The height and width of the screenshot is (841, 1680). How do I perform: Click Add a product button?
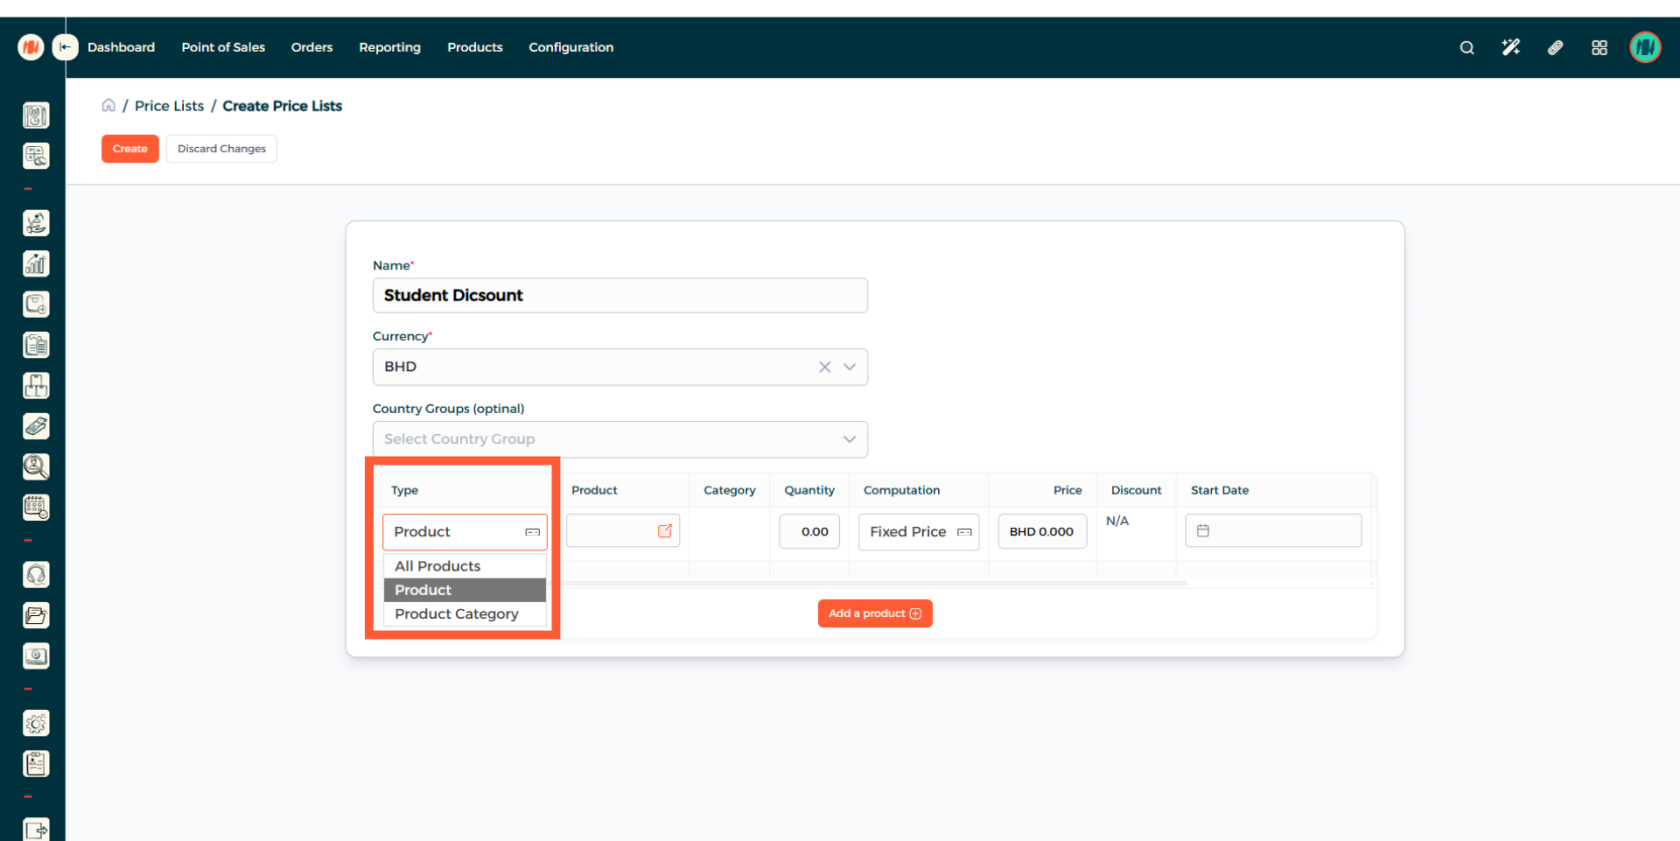click(x=874, y=614)
